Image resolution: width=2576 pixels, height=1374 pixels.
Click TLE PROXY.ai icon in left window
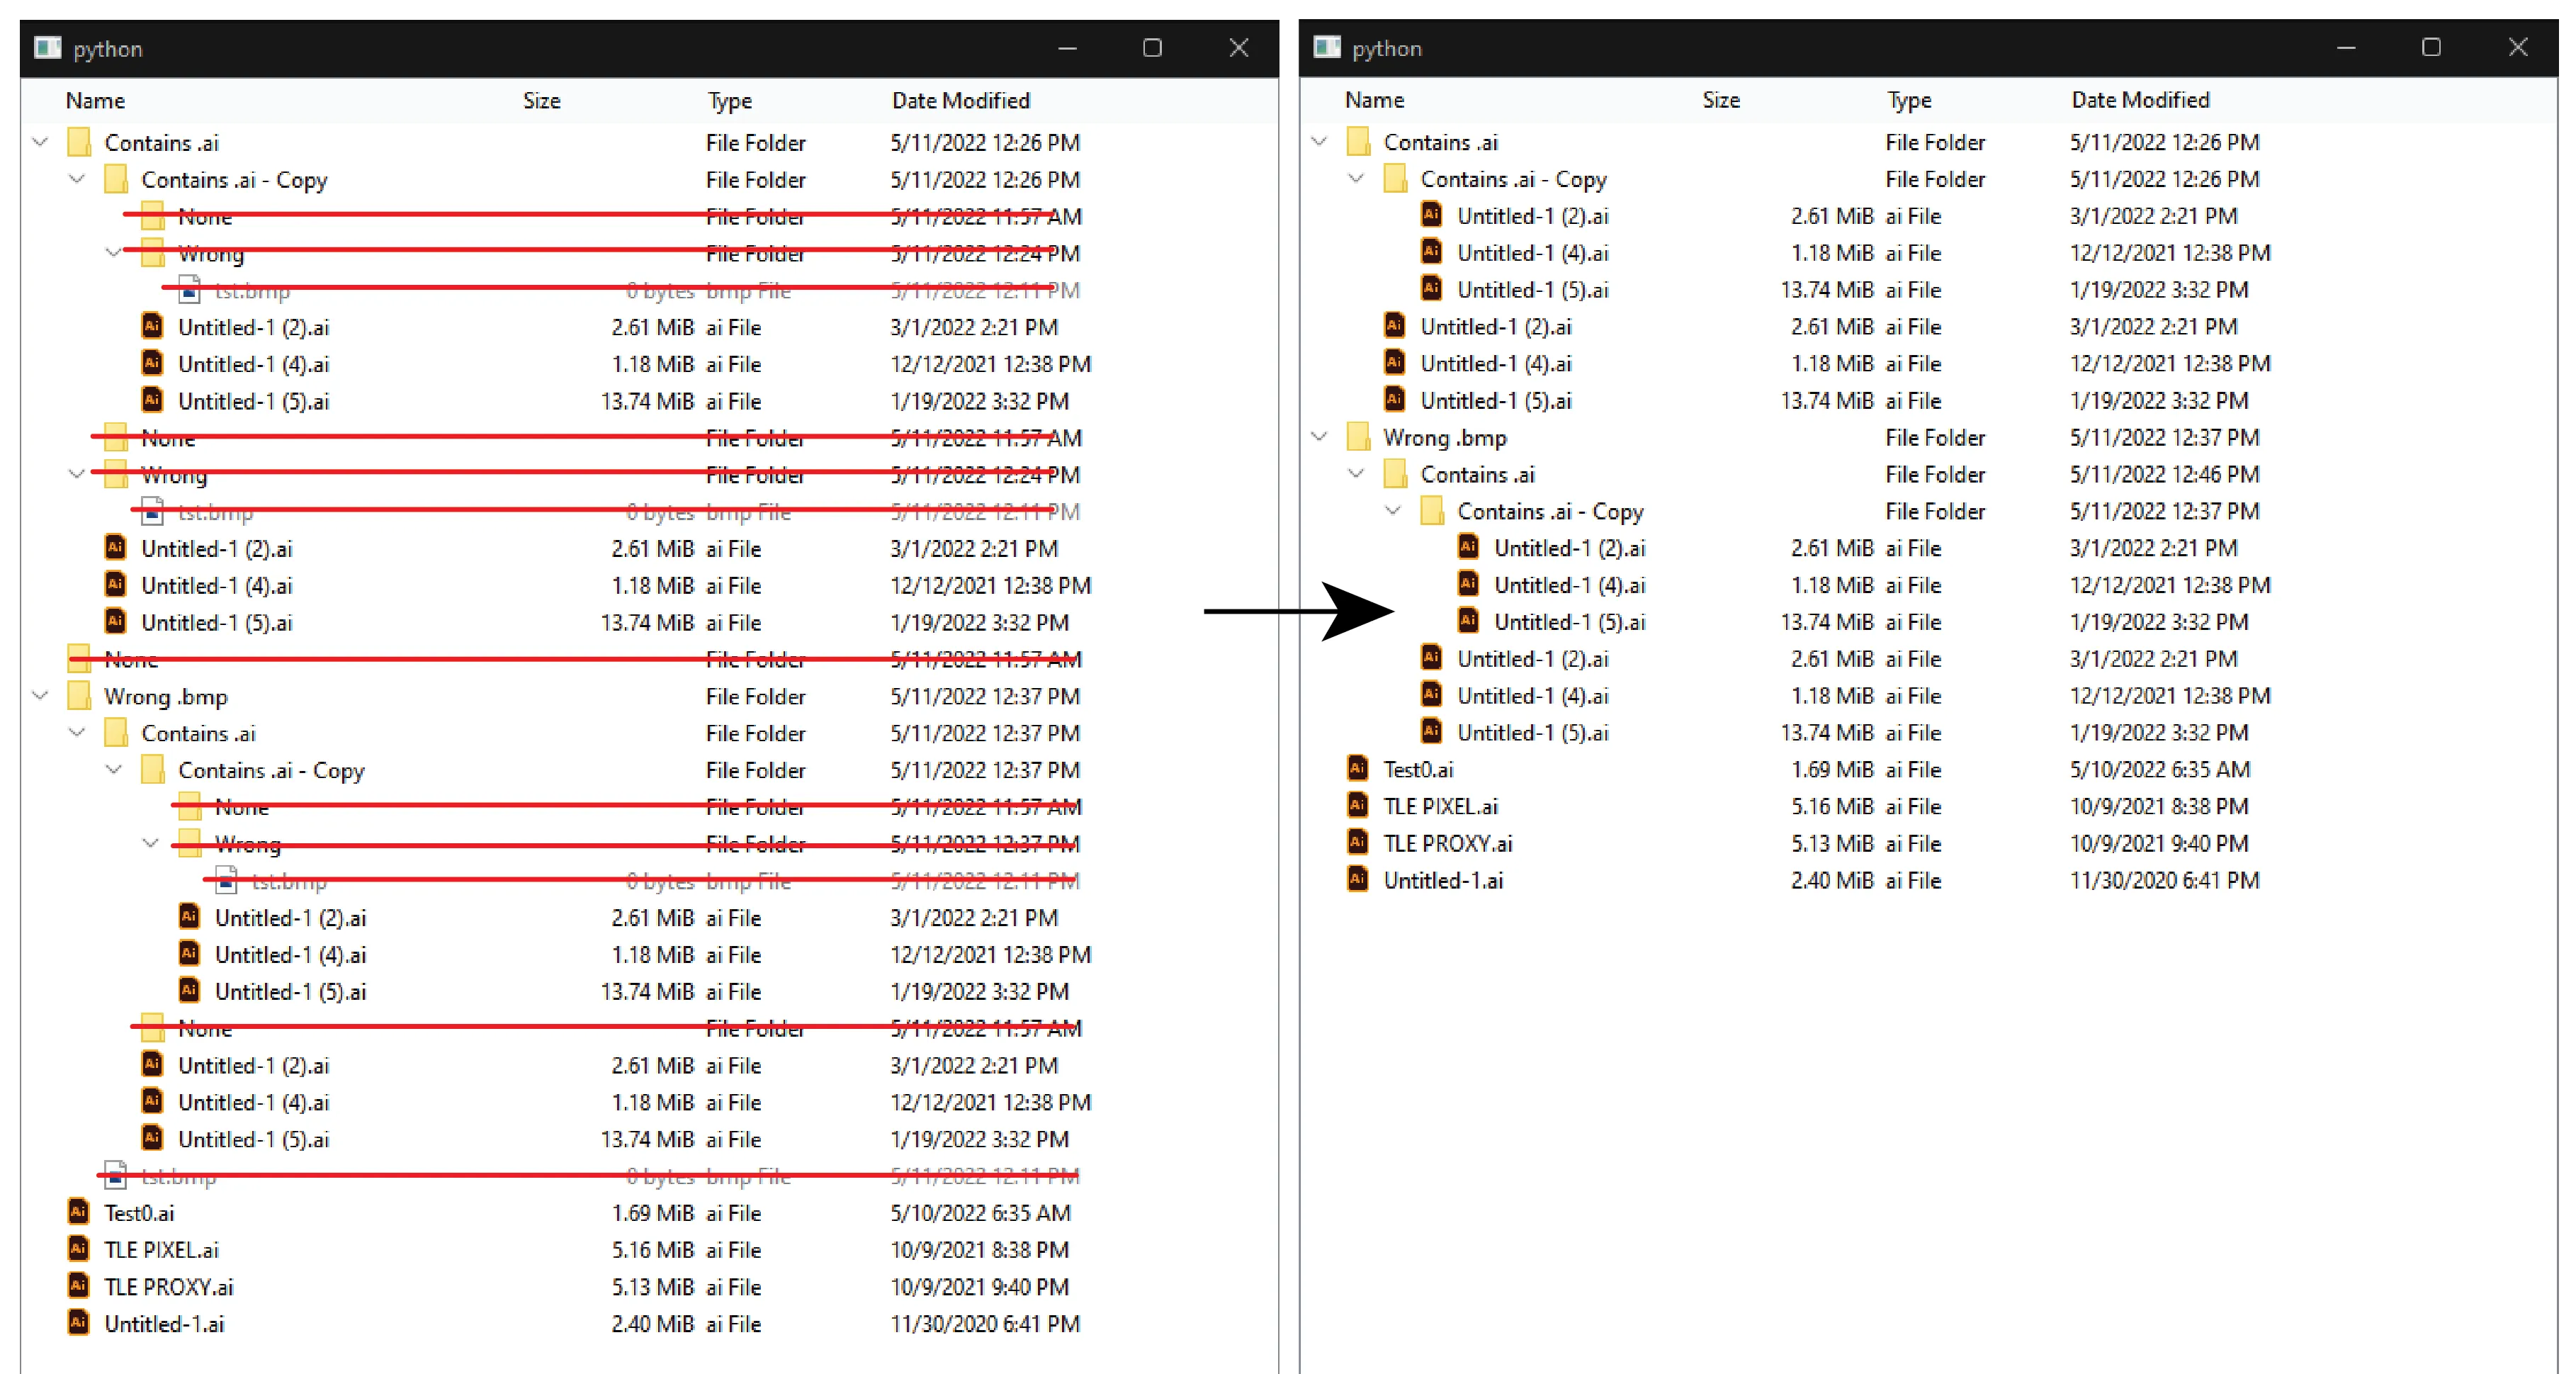coord(78,1286)
